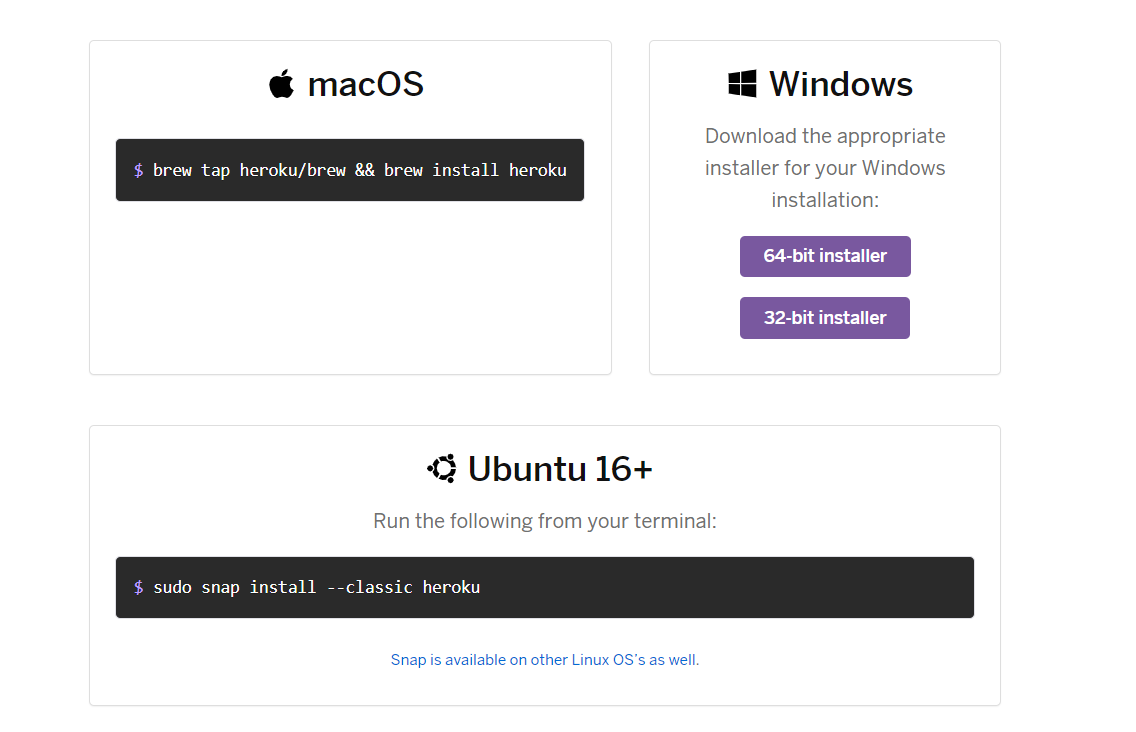Click the 'Download the appropriate installer' description
Image resolution: width=1136 pixels, height=732 pixels.
825,168
